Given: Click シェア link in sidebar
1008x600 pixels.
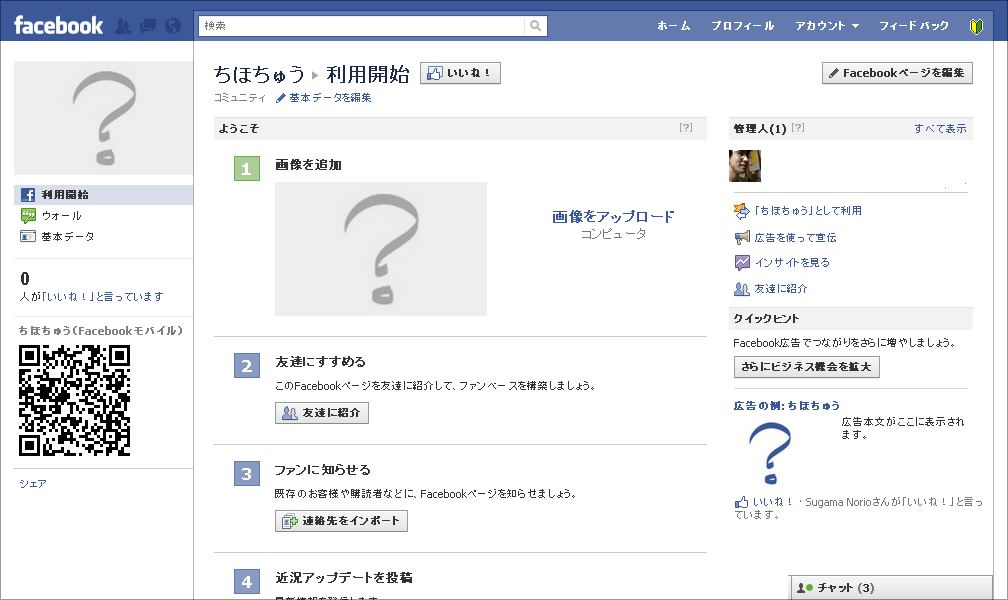Looking at the screenshot, I should click(x=33, y=484).
